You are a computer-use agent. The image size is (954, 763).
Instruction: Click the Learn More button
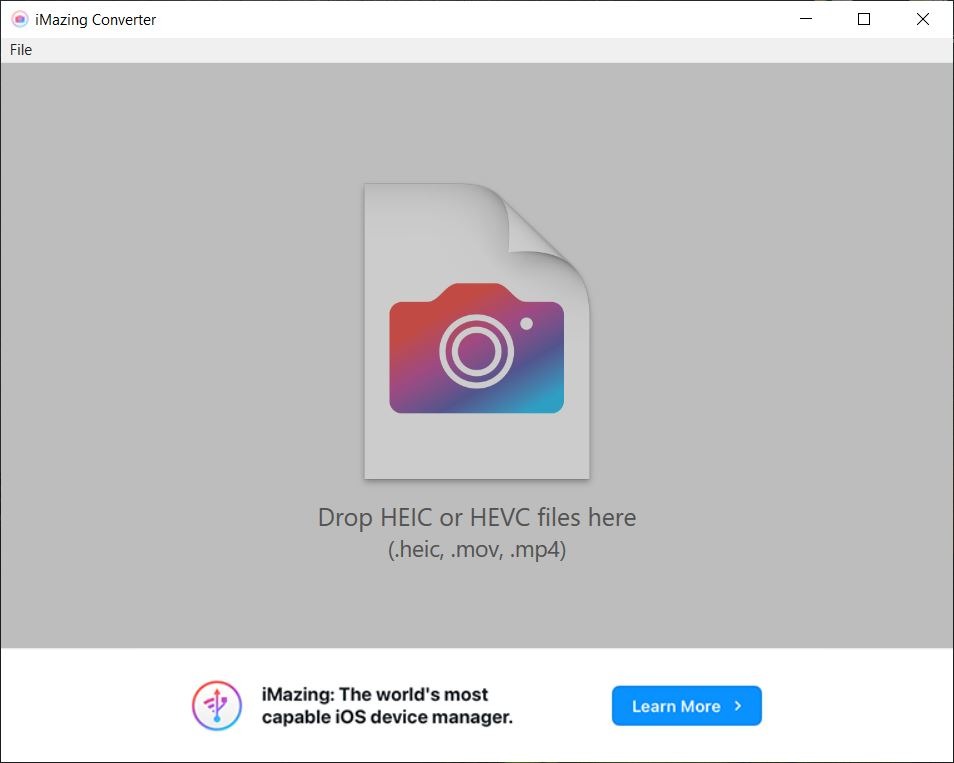pyautogui.click(x=686, y=705)
